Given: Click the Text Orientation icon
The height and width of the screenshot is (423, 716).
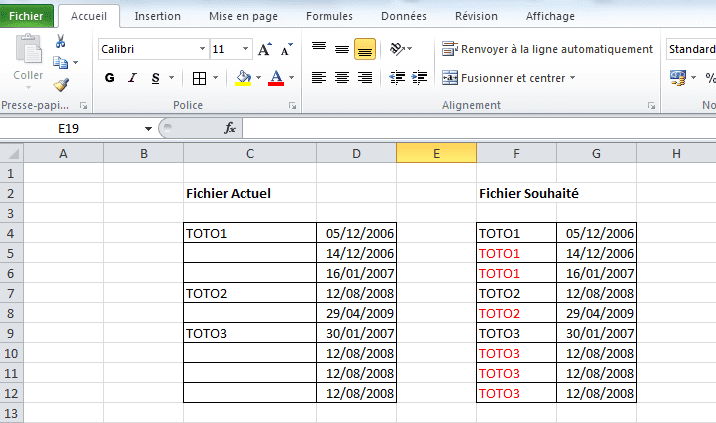Looking at the screenshot, I should (397, 49).
